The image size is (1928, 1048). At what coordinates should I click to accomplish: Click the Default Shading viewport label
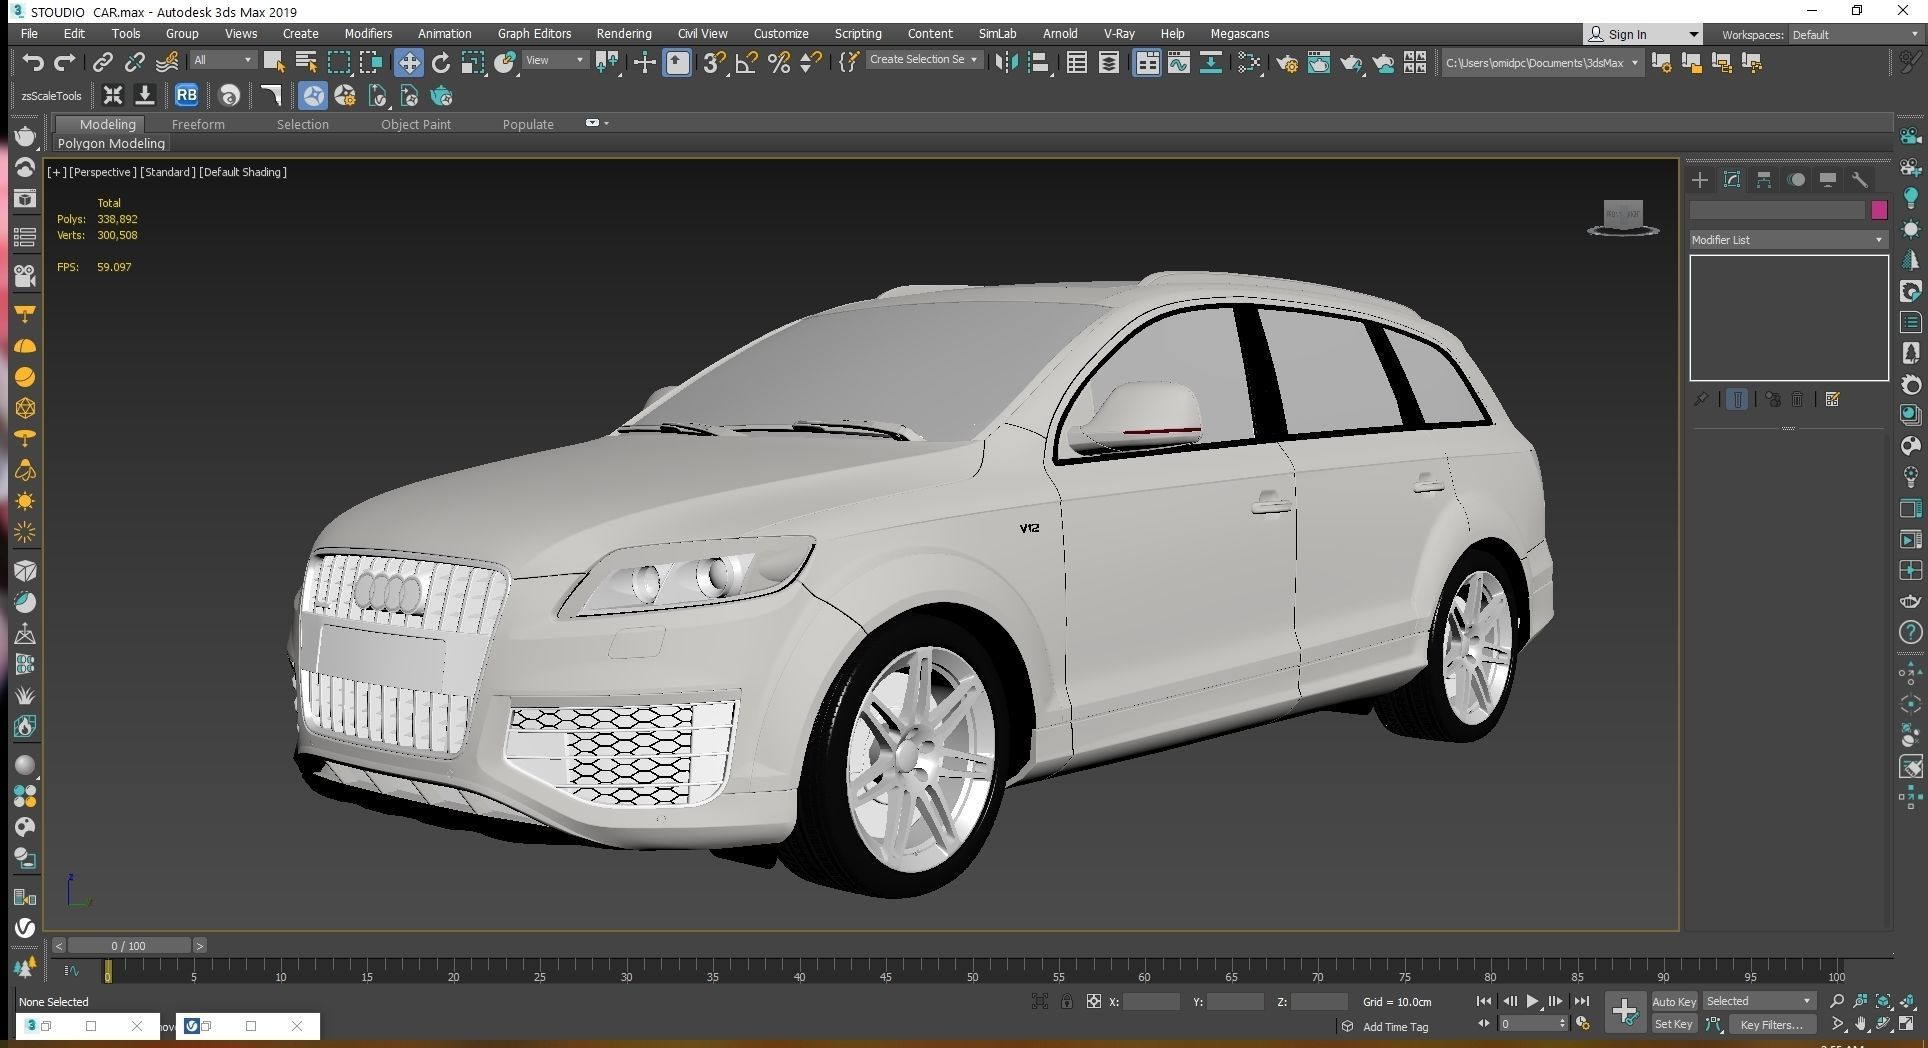click(243, 172)
